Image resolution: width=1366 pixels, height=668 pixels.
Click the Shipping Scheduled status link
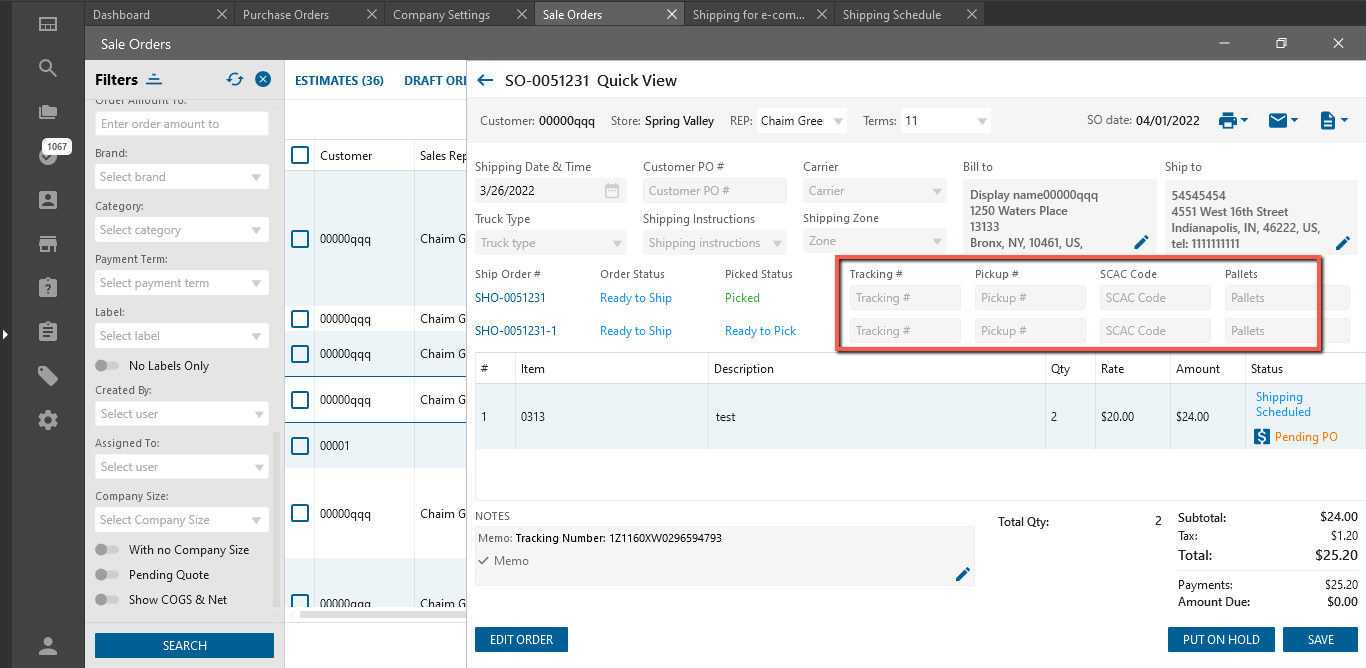[1283, 404]
